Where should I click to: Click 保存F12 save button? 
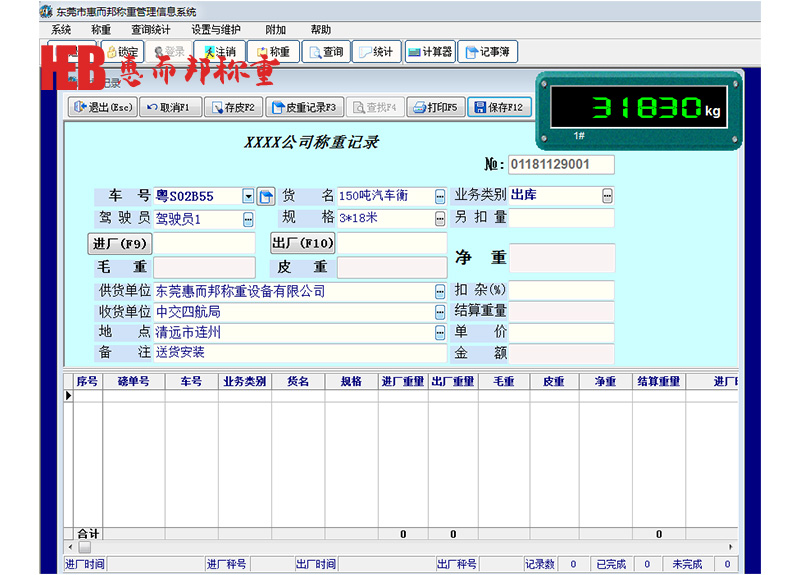point(499,107)
